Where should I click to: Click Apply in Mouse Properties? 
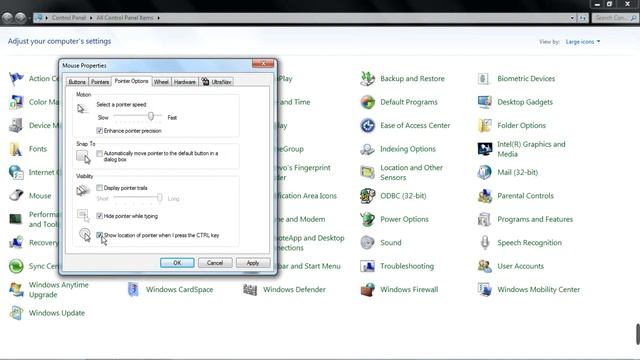click(253, 263)
